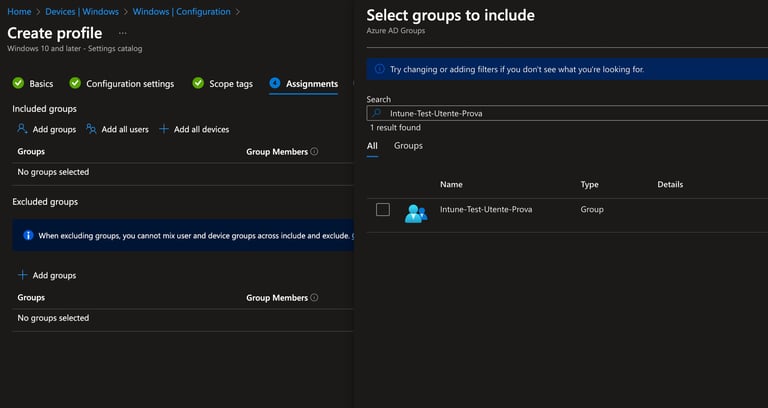Click '1 result found' text
This screenshot has width=768, height=408.
point(395,127)
